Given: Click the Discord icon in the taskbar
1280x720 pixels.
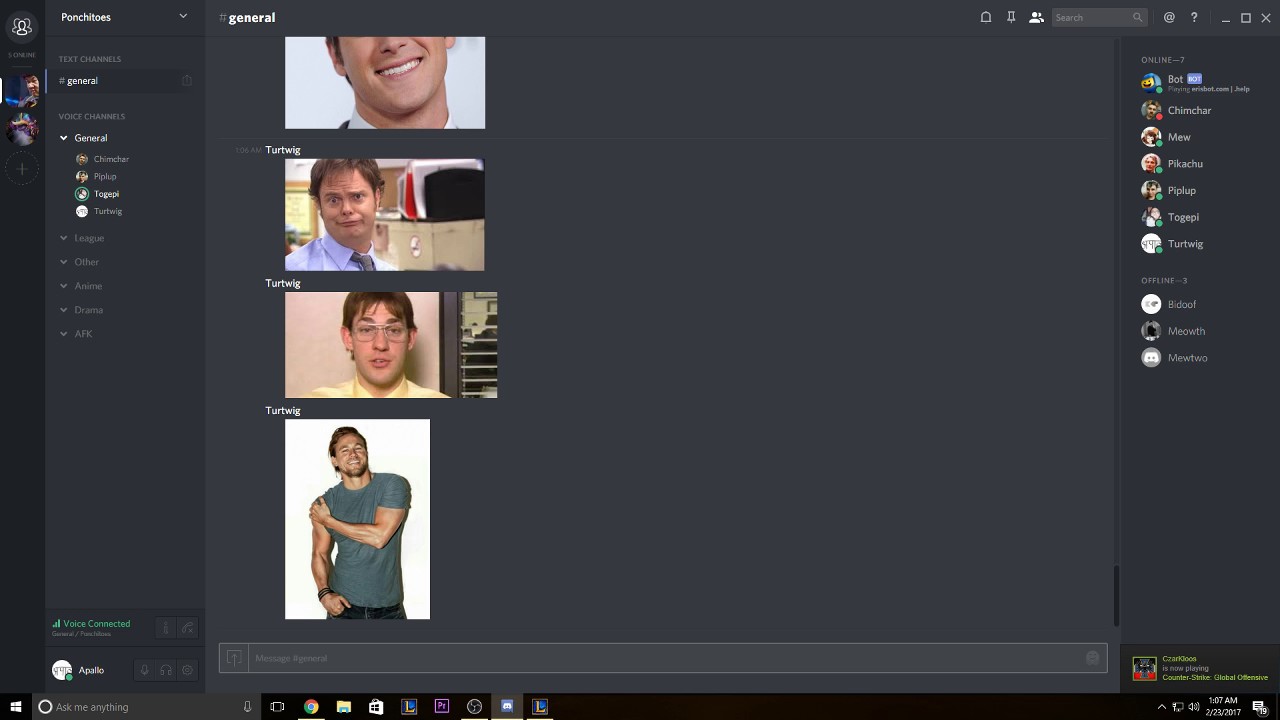Looking at the screenshot, I should [x=507, y=707].
